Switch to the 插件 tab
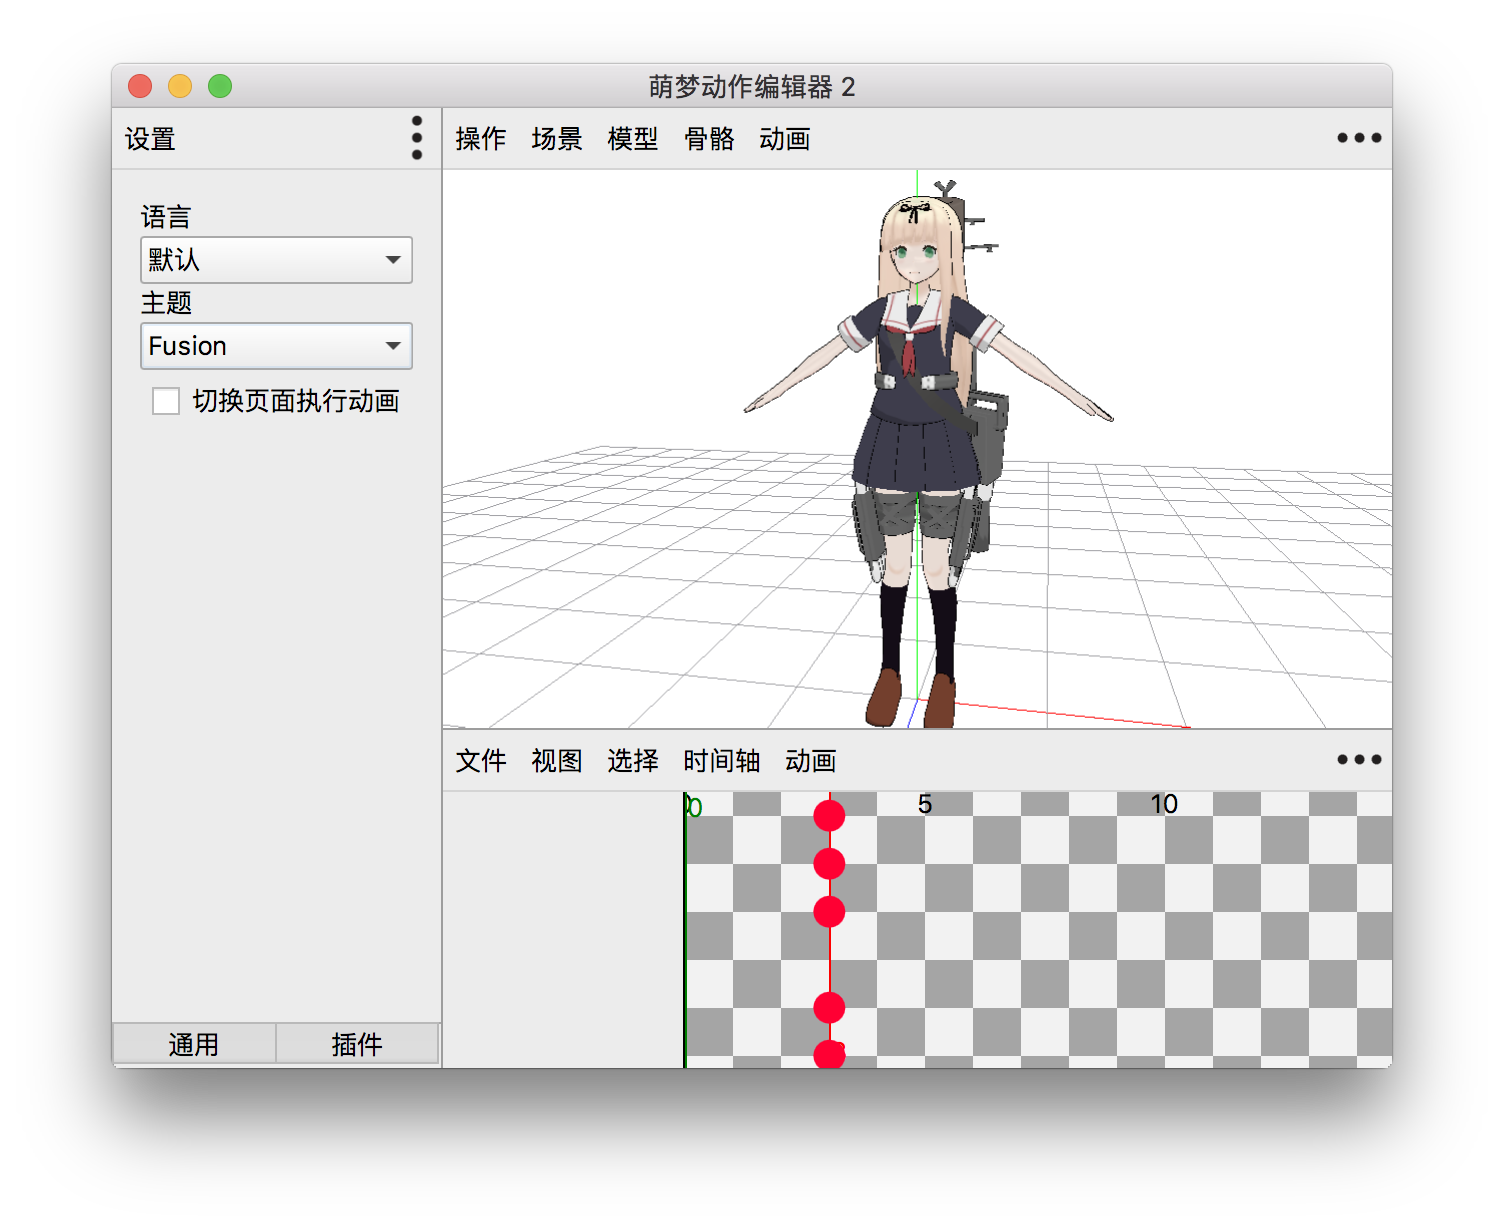Viewport: 1504px width, 1228px height. click(357, 1044)
